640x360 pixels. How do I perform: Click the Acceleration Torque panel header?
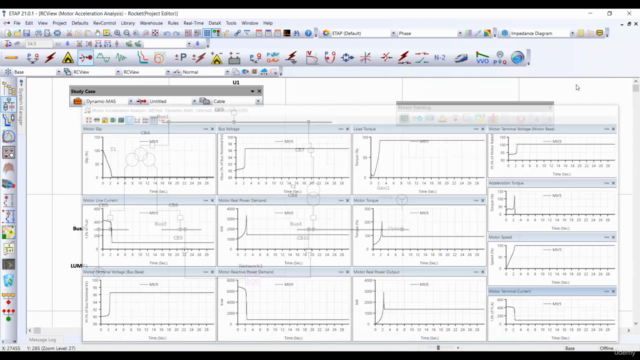coord(552,183)
